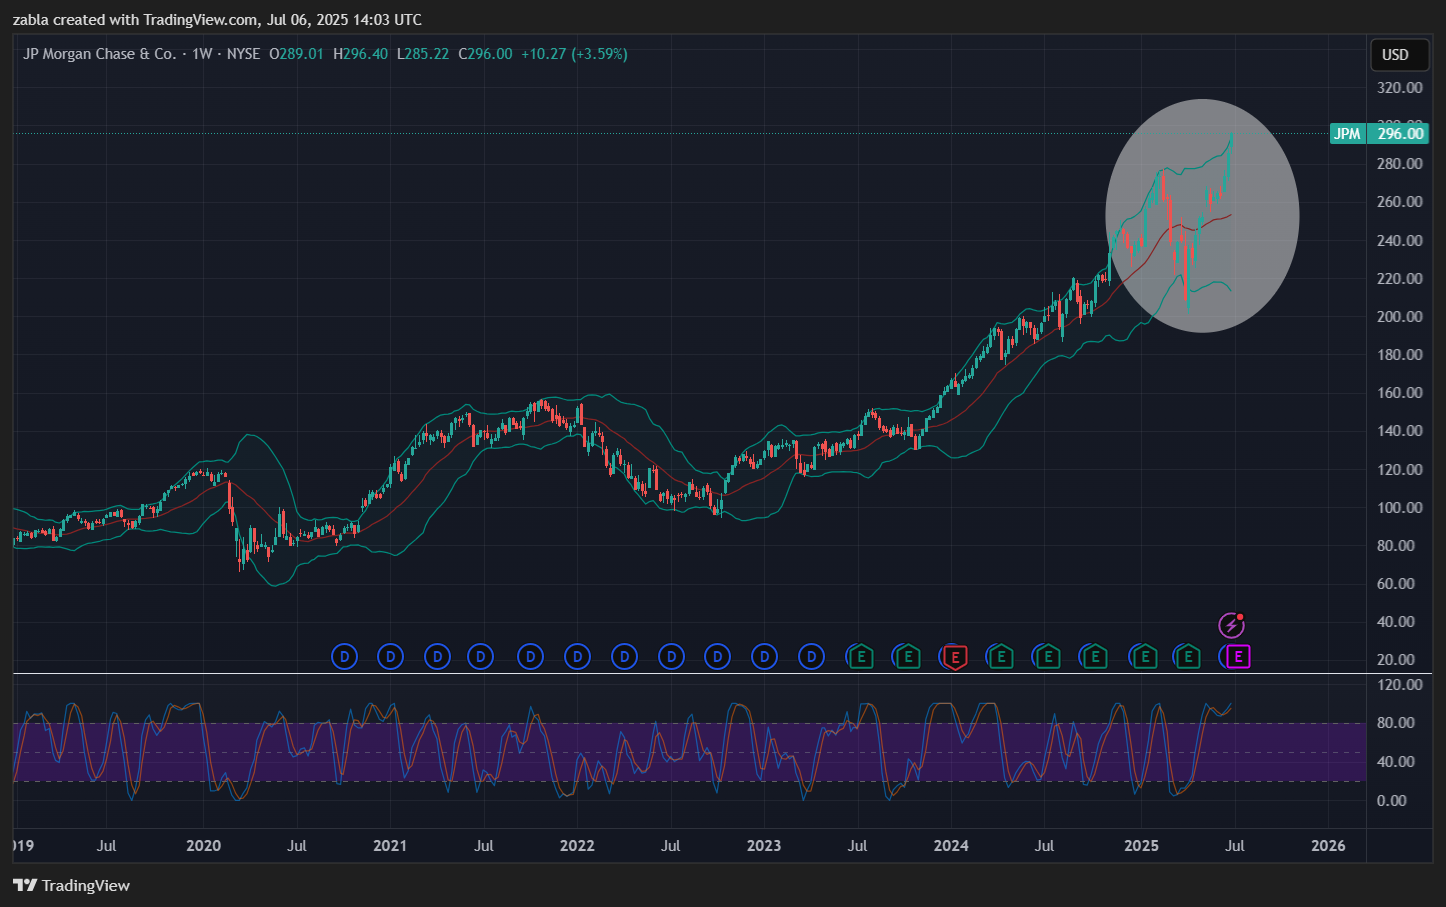Click the 296.00 current price label
This screenshot has height=907, width=1446.
pos(1399,134)
